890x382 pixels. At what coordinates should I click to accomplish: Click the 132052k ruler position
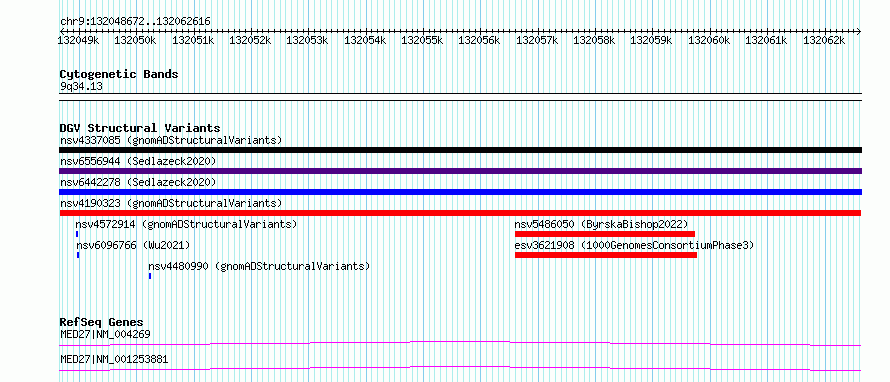click(250, 41)
